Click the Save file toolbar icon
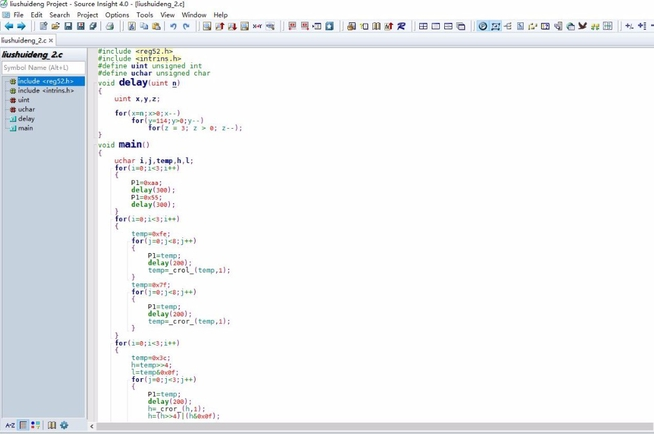The height and width of the screenshot is (434, 654). pyautogui.click(x=68, y=27)
